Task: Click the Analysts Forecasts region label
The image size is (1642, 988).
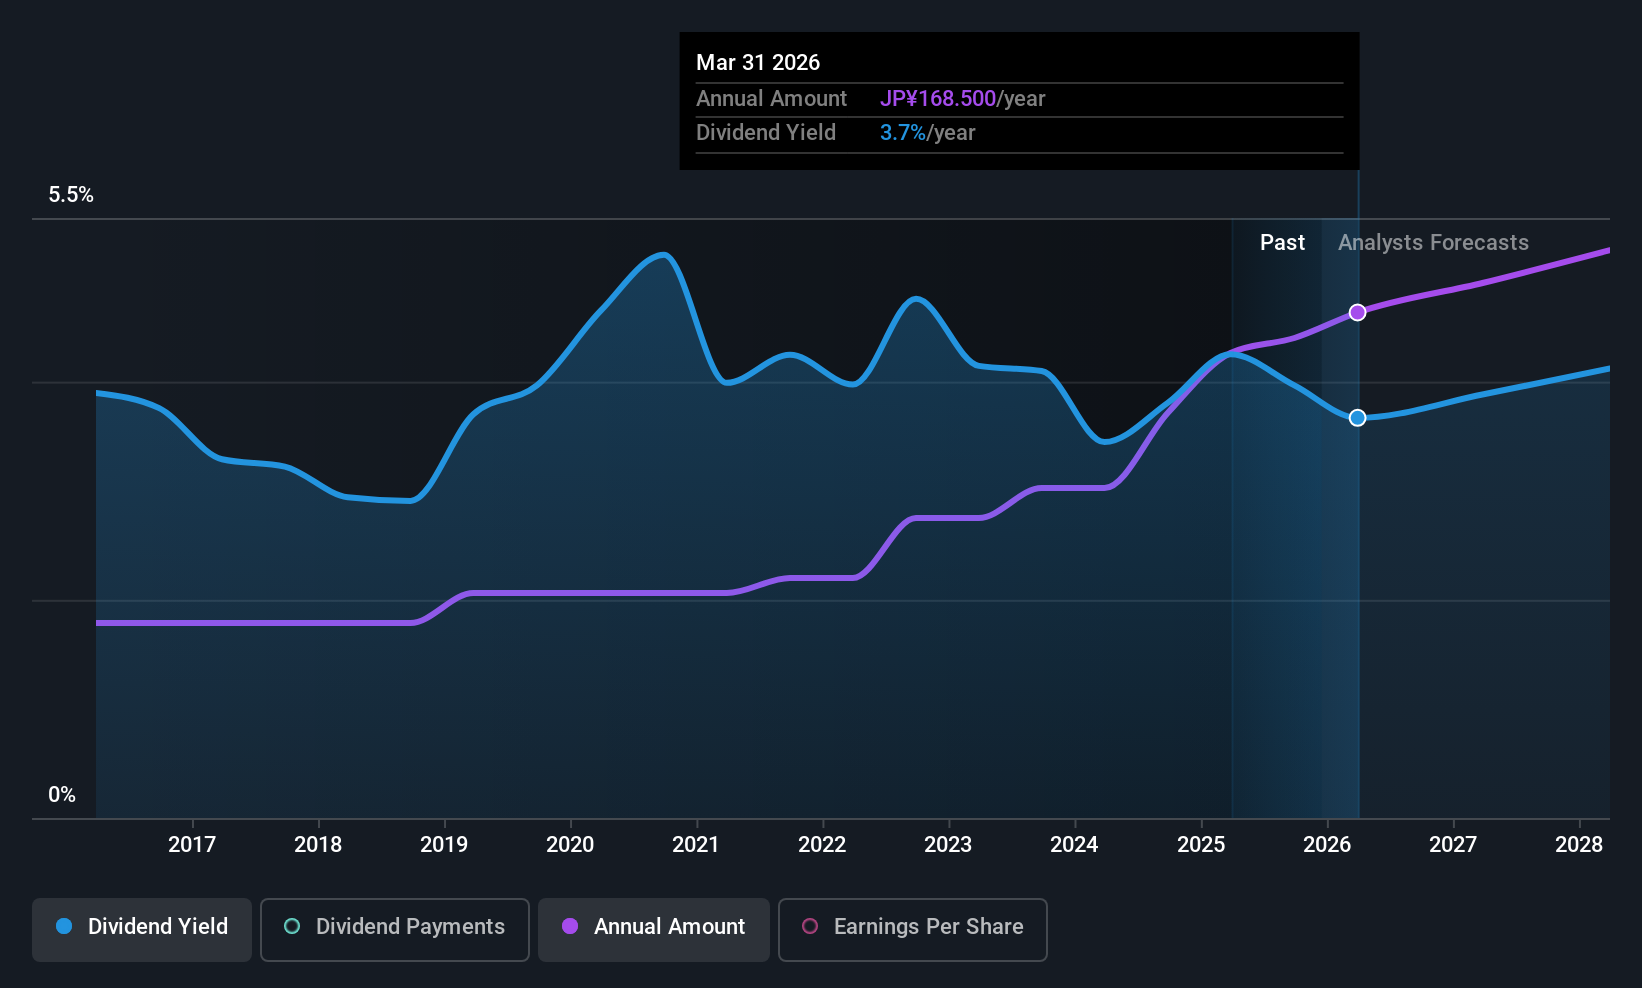Action: (1433, 243)
